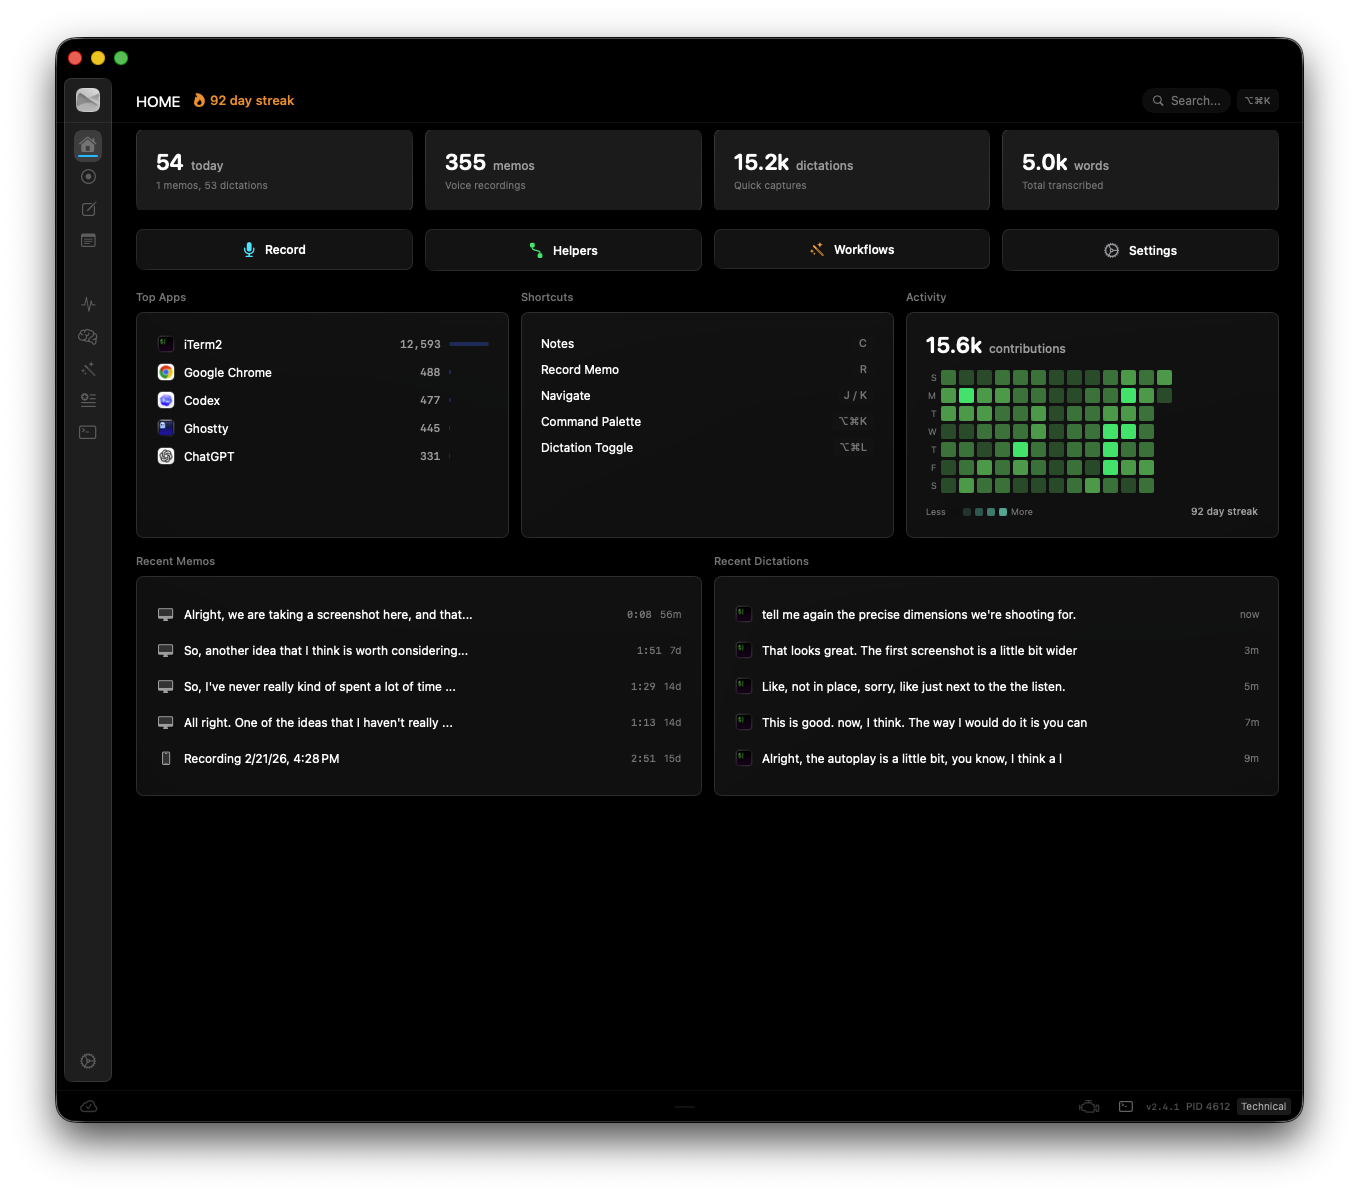This screenshot has height=1196, width=1359.
Task: Switch to the Shortcuts panel
Action: 546,297
